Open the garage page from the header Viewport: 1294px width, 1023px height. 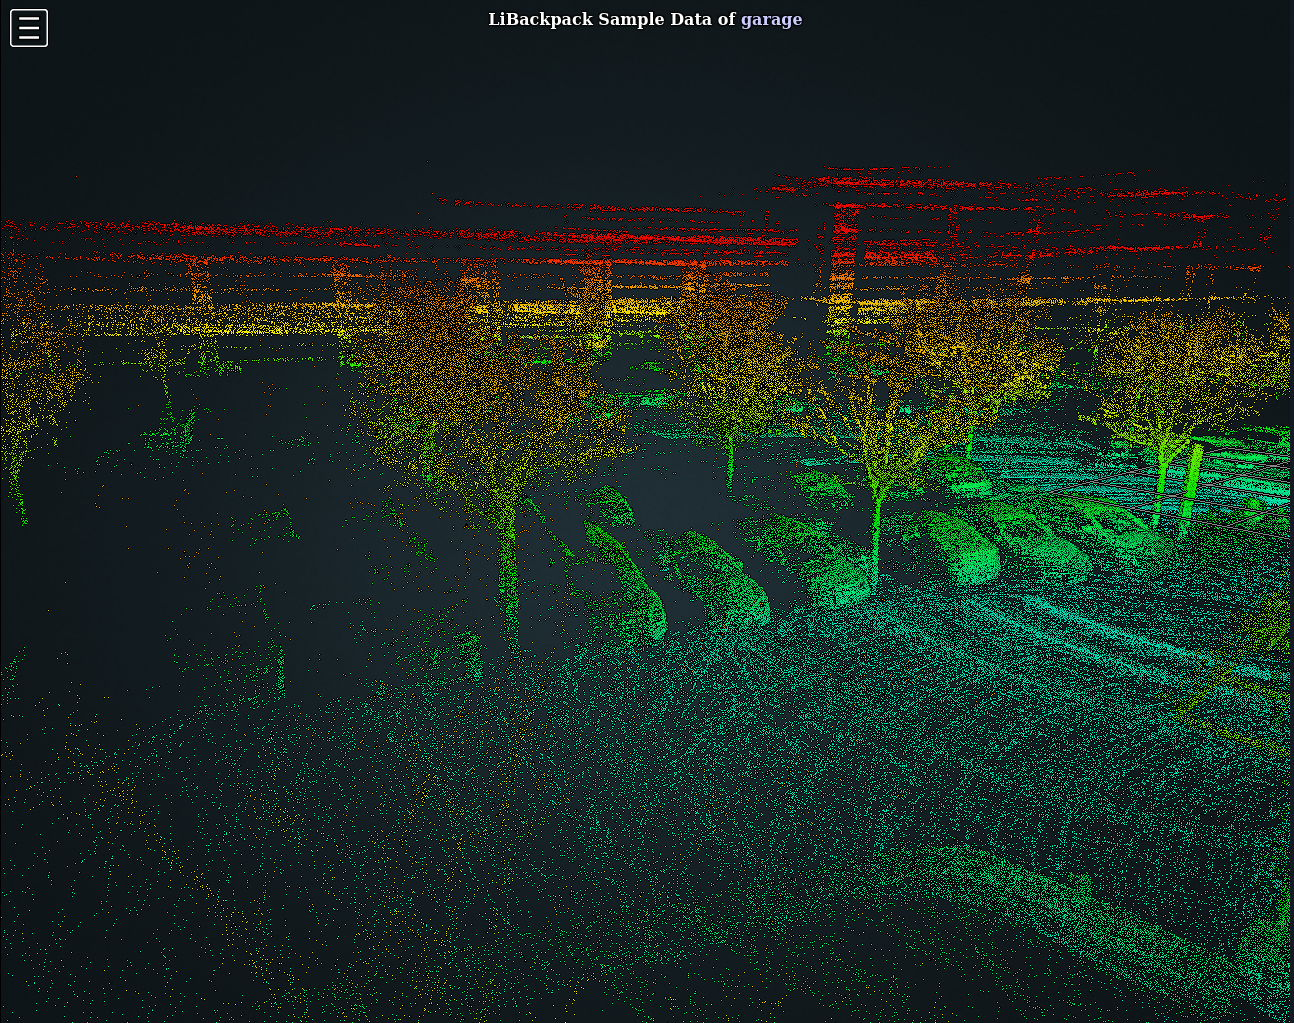(771, 18)
